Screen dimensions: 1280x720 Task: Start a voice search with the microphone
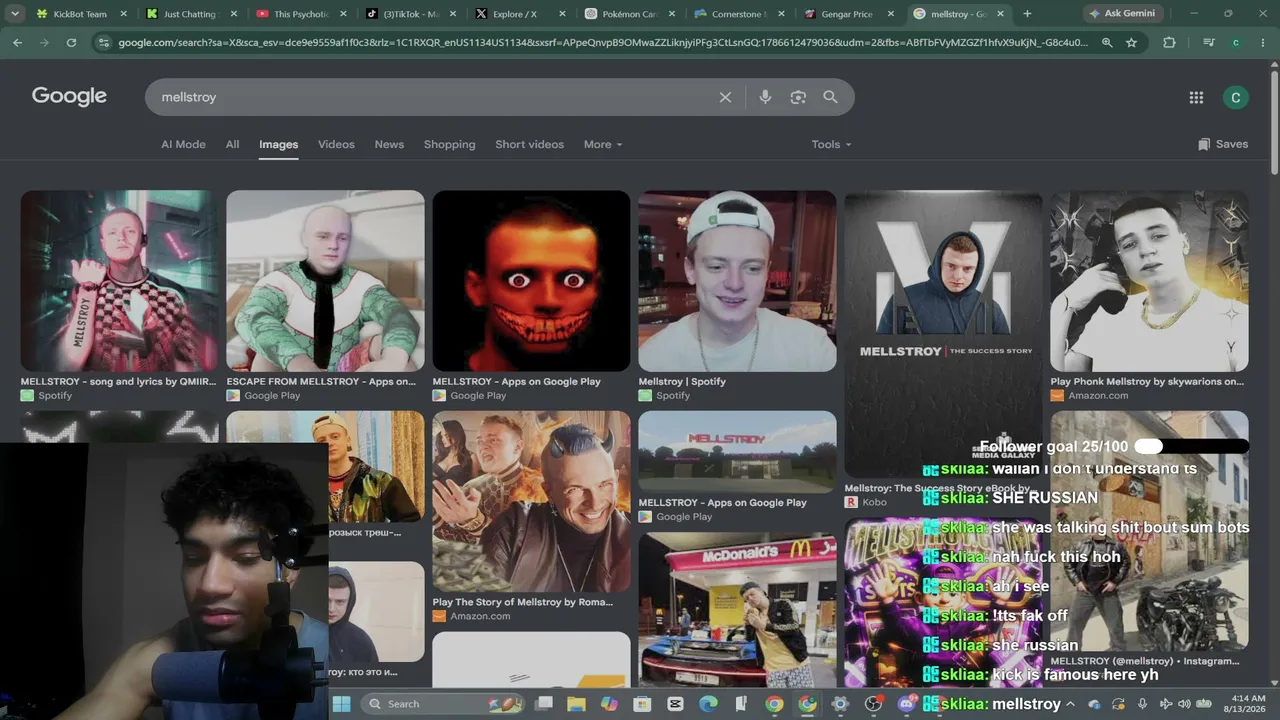coord(765,97)
